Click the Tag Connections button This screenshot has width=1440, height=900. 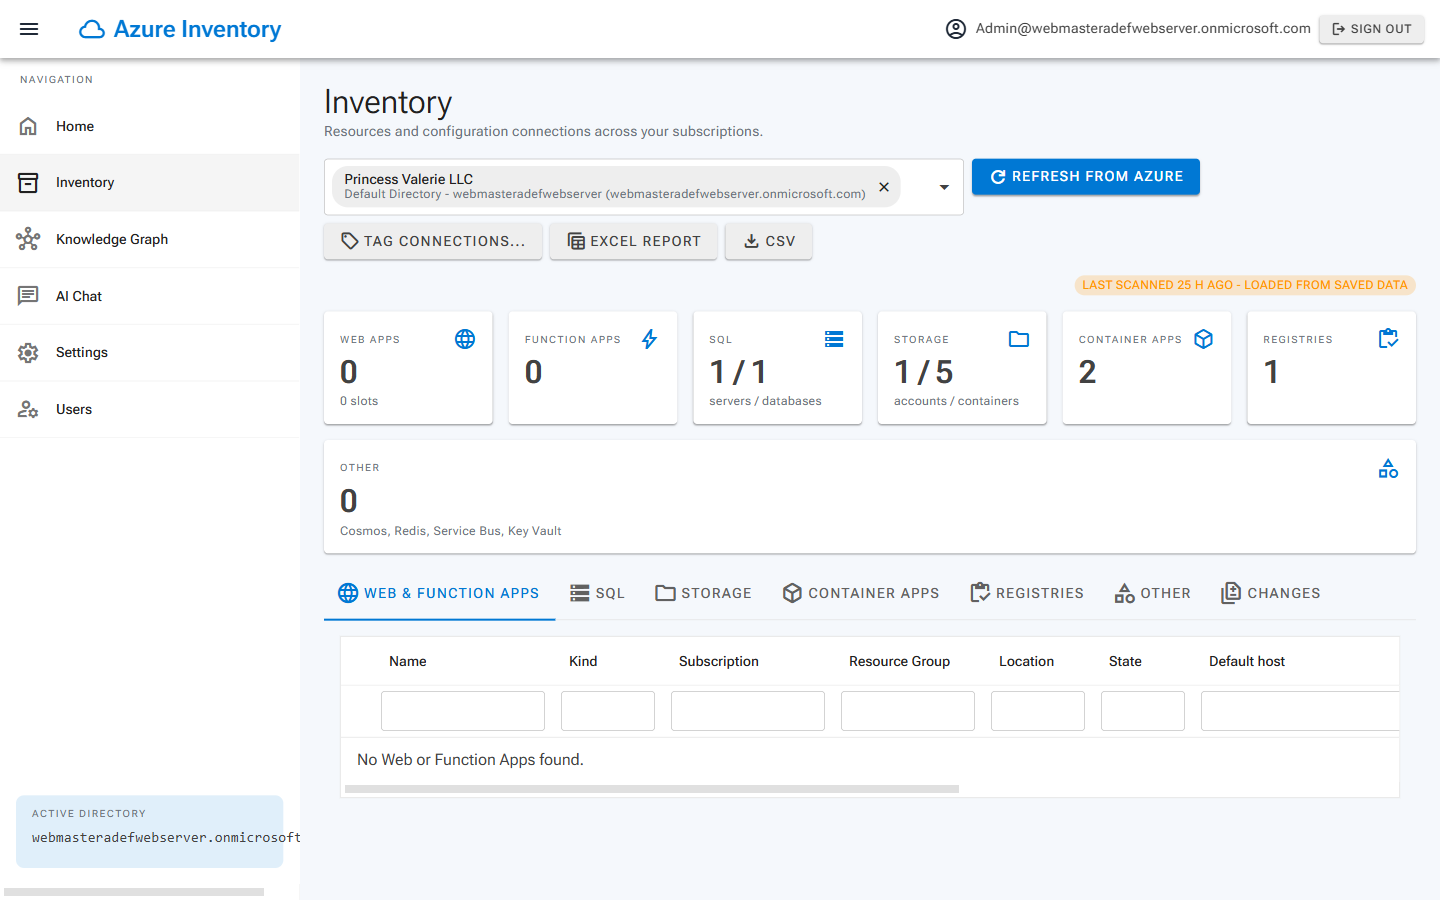(433, 241)
